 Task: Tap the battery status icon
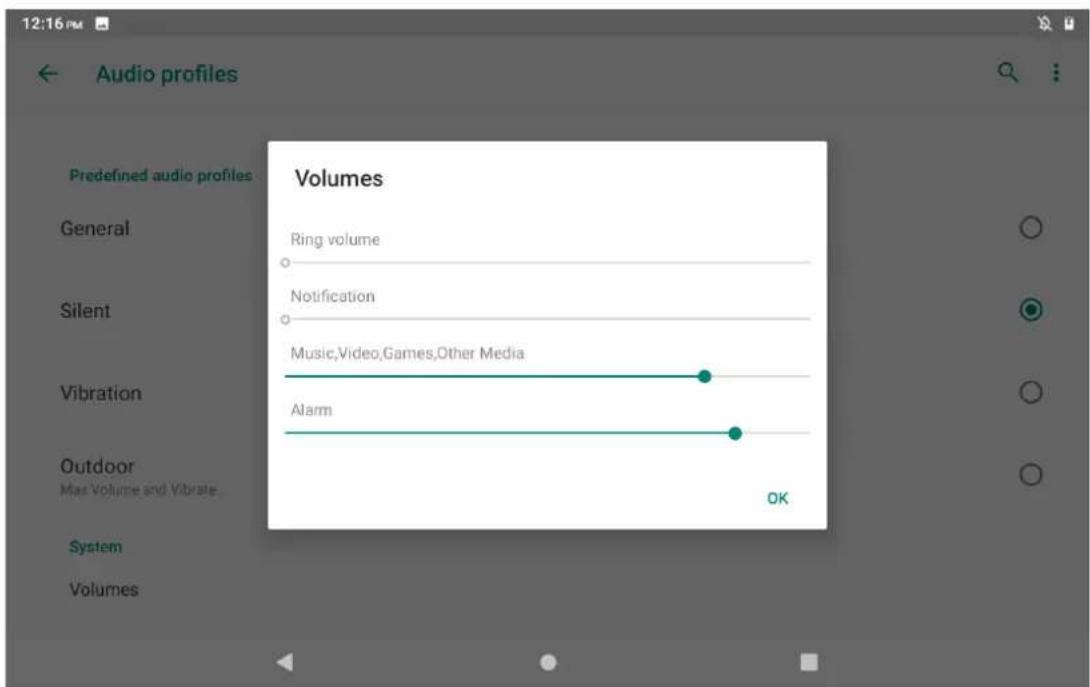(x=1069, y=24)
